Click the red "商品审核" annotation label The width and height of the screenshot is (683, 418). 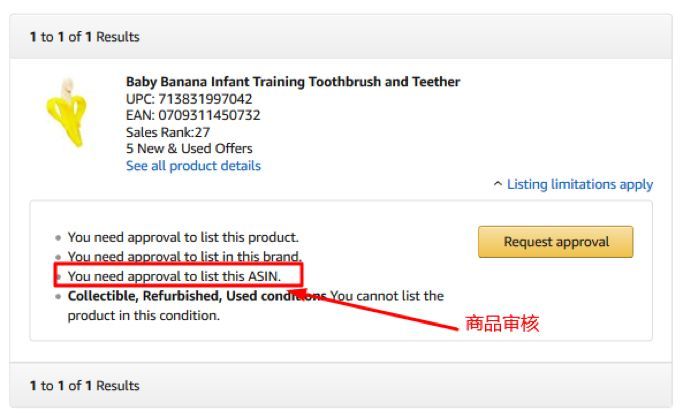(502, 325)
